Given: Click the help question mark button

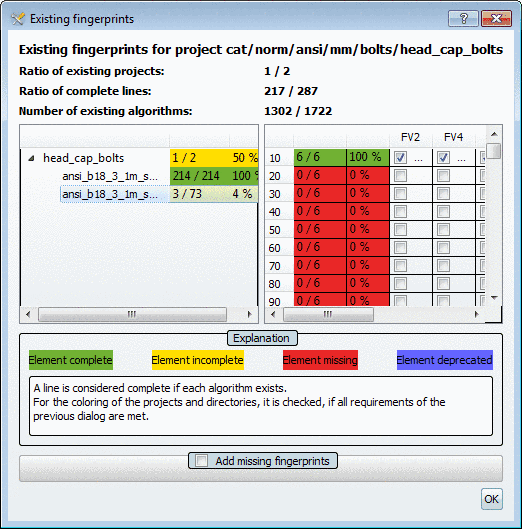Looking at the screenshot, I should (x=463, y=19).
